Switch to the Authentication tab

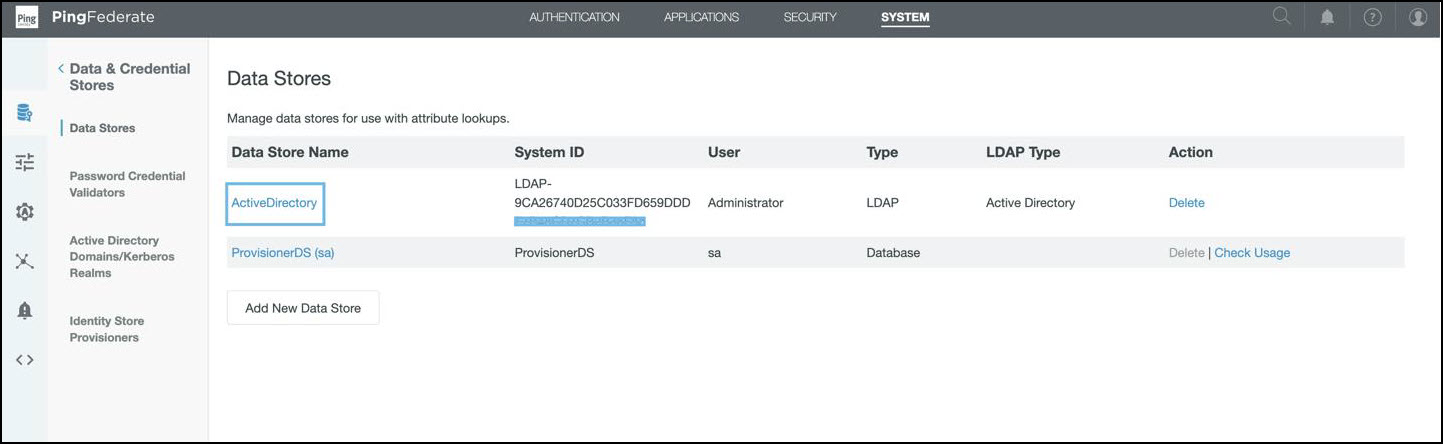point(574,18)
